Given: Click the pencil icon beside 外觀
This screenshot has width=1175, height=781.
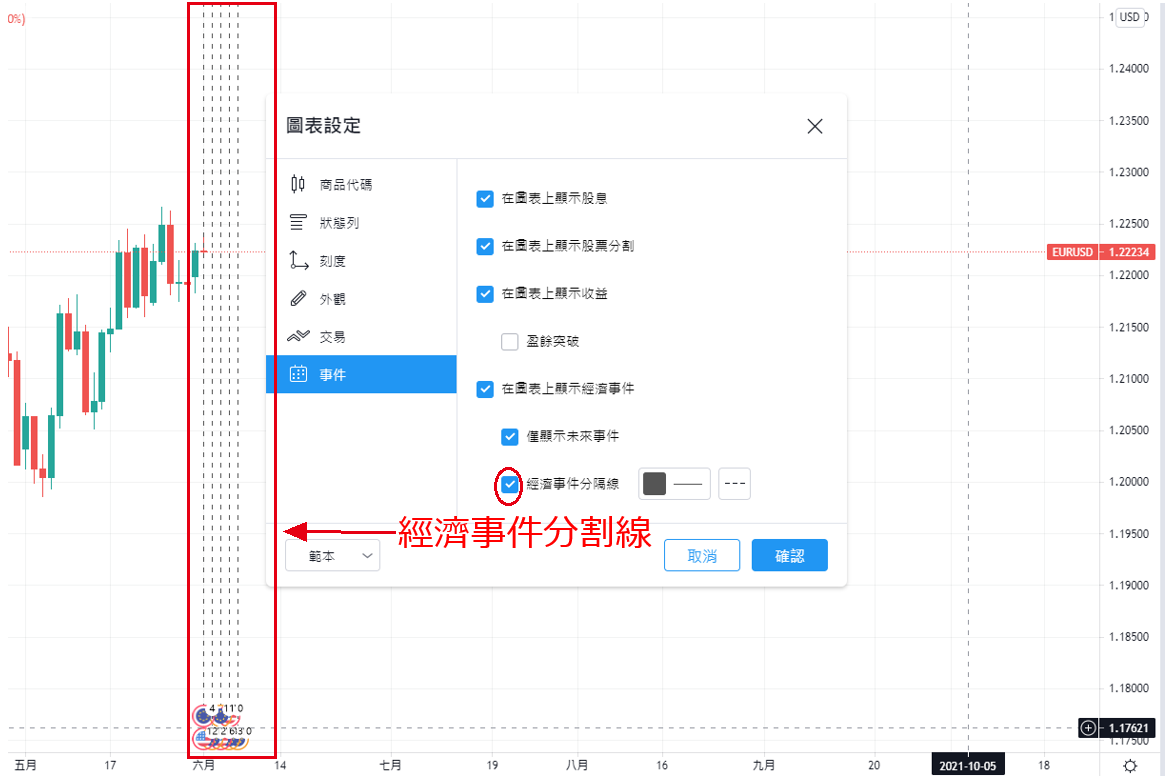Looking at the screenshot, I should [x=298, y=298].
